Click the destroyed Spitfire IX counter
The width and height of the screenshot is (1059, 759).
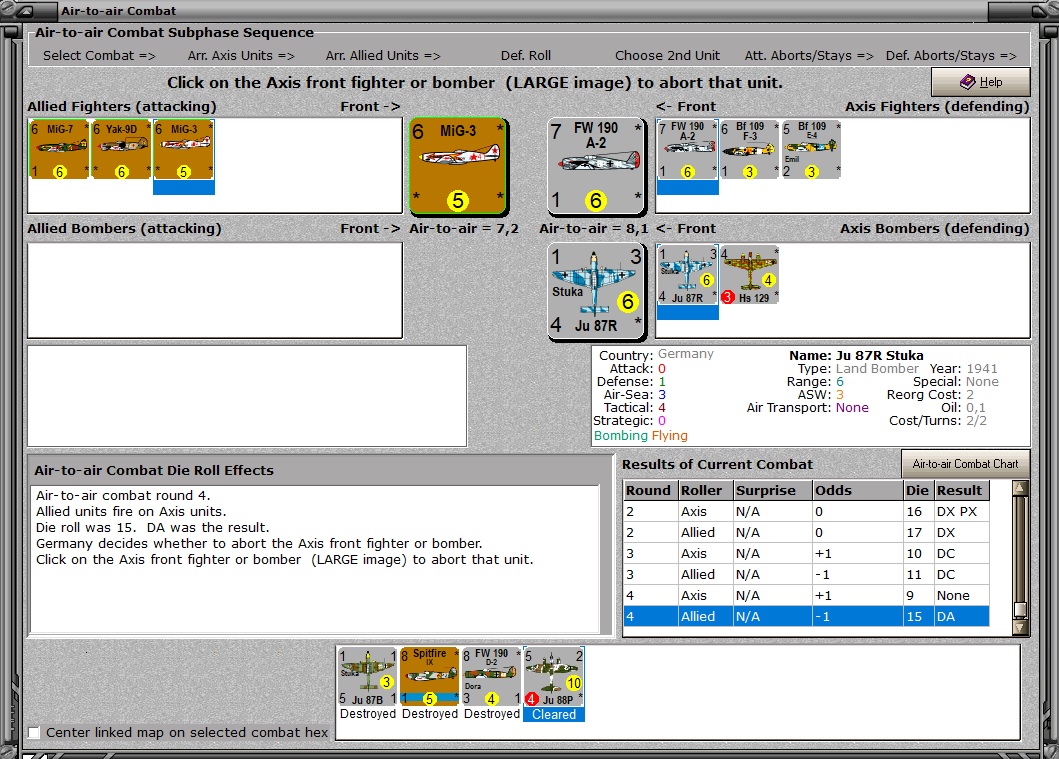430,677
